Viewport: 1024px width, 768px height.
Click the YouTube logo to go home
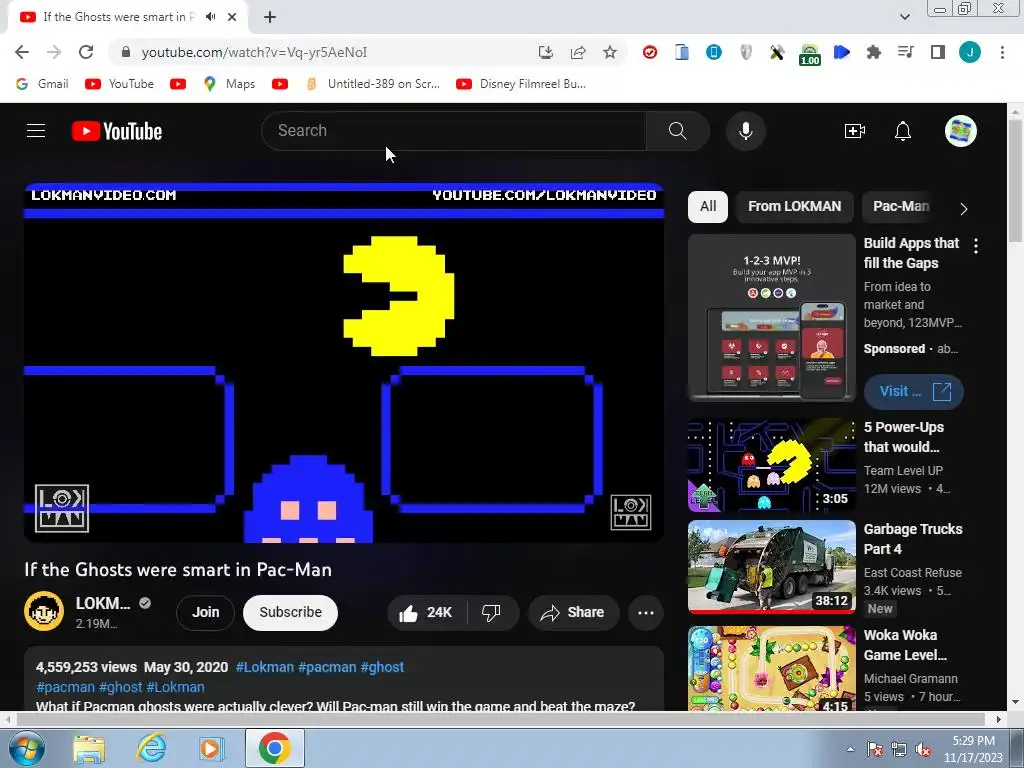click(x=117, y=131)
